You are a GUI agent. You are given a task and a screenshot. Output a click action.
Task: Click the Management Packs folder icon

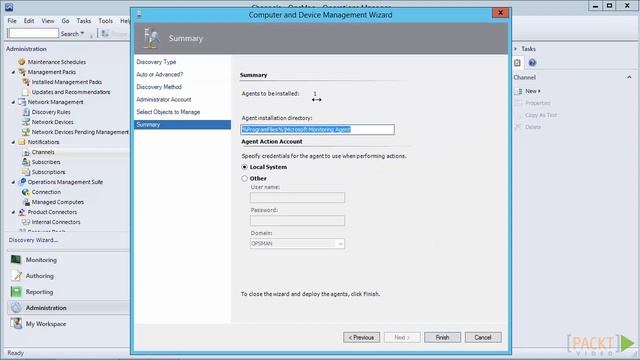click(22, 72)
